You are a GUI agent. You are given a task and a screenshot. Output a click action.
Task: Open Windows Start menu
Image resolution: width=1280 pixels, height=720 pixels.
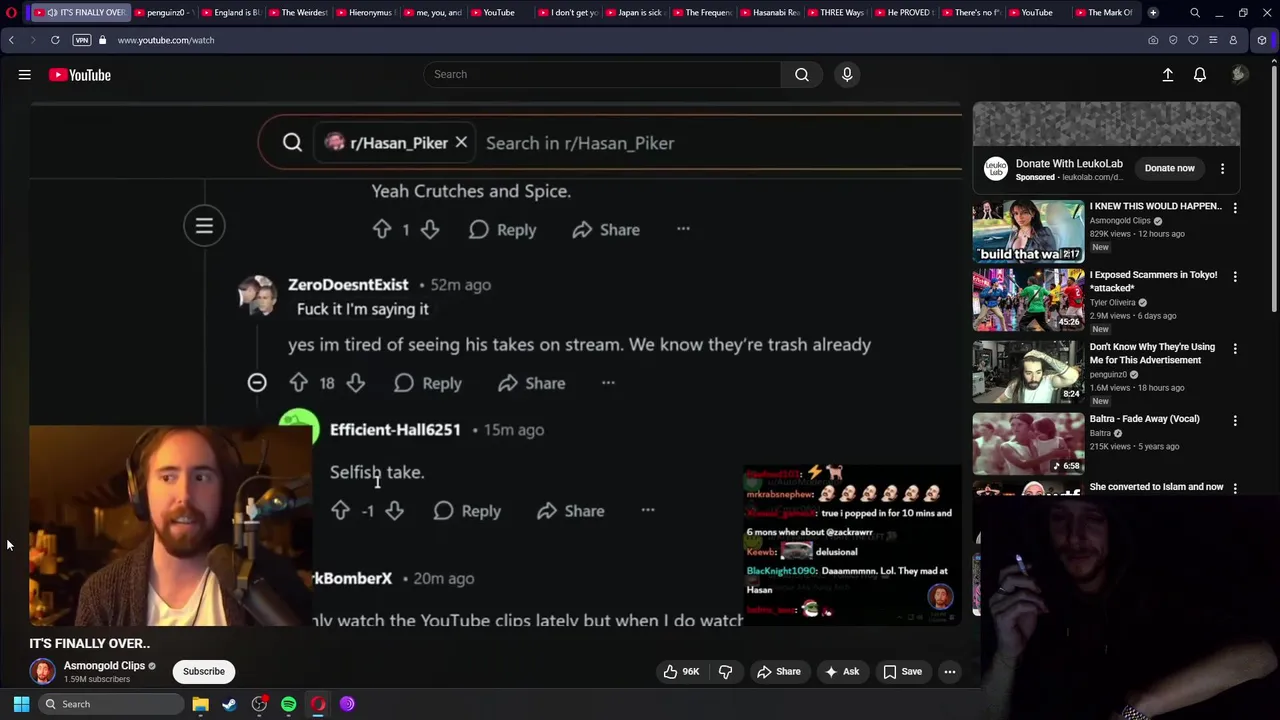click(x=21, y=704)
